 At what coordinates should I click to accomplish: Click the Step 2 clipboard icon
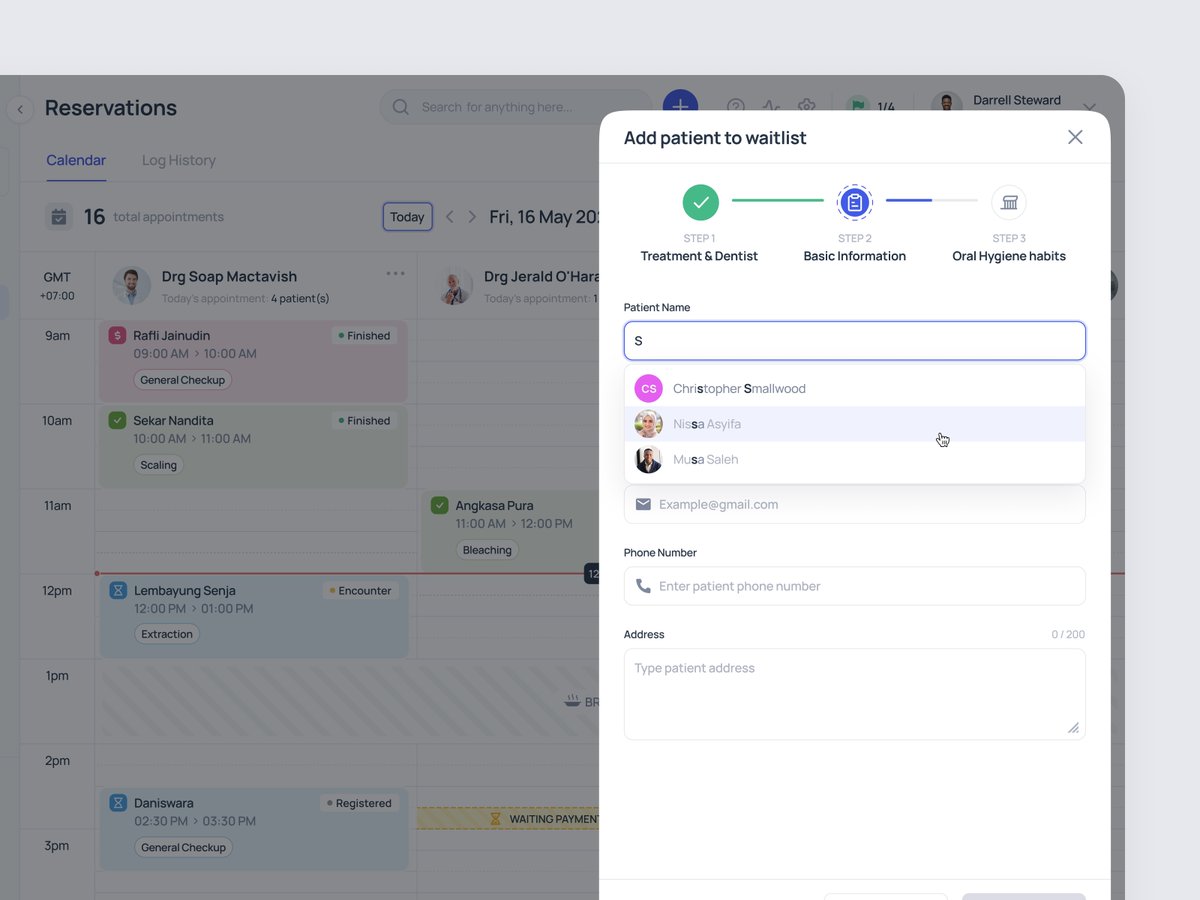(855, 202)
